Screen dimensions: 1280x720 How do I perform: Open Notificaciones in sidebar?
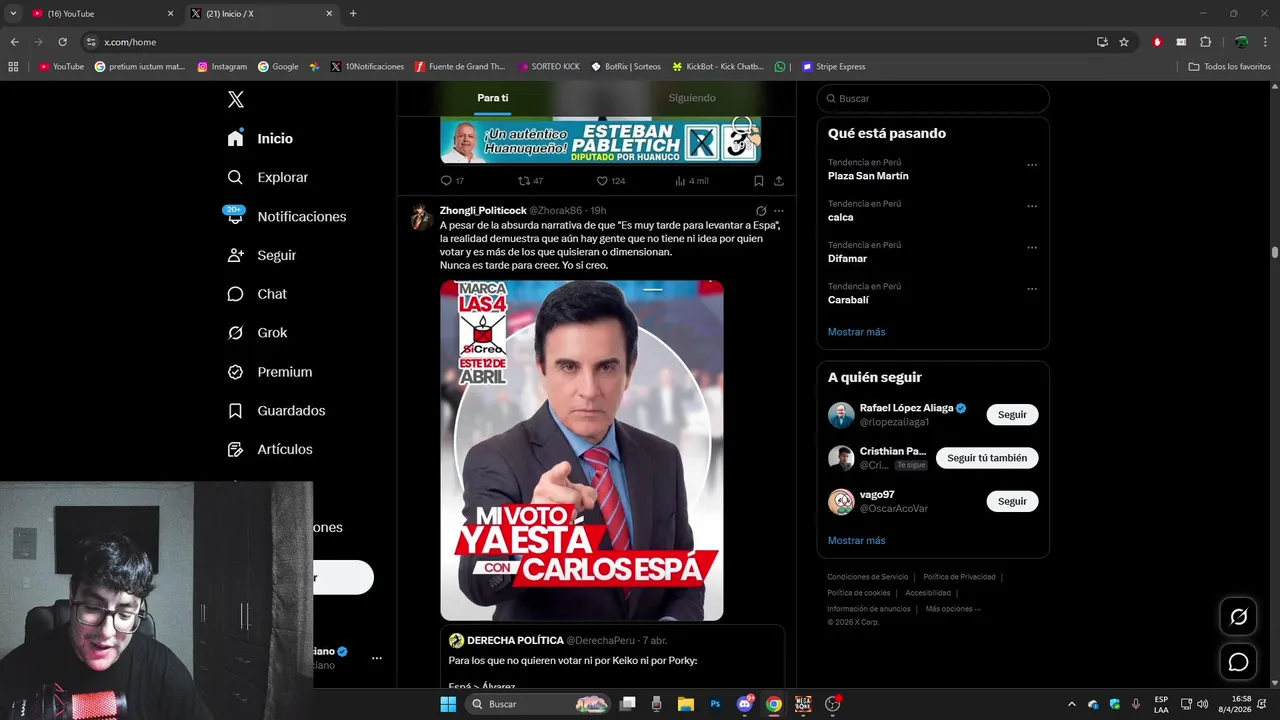(286, 217)
